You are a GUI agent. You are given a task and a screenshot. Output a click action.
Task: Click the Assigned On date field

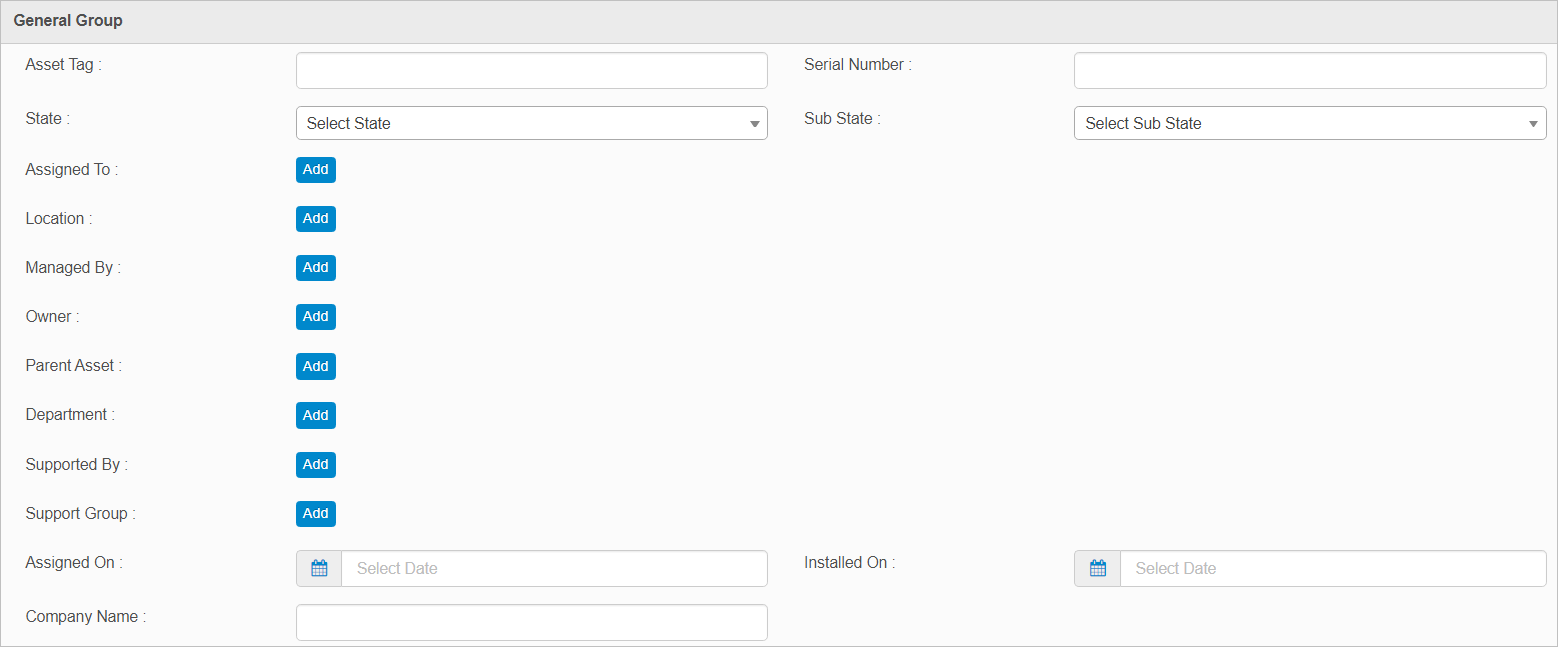click(554, 568)
